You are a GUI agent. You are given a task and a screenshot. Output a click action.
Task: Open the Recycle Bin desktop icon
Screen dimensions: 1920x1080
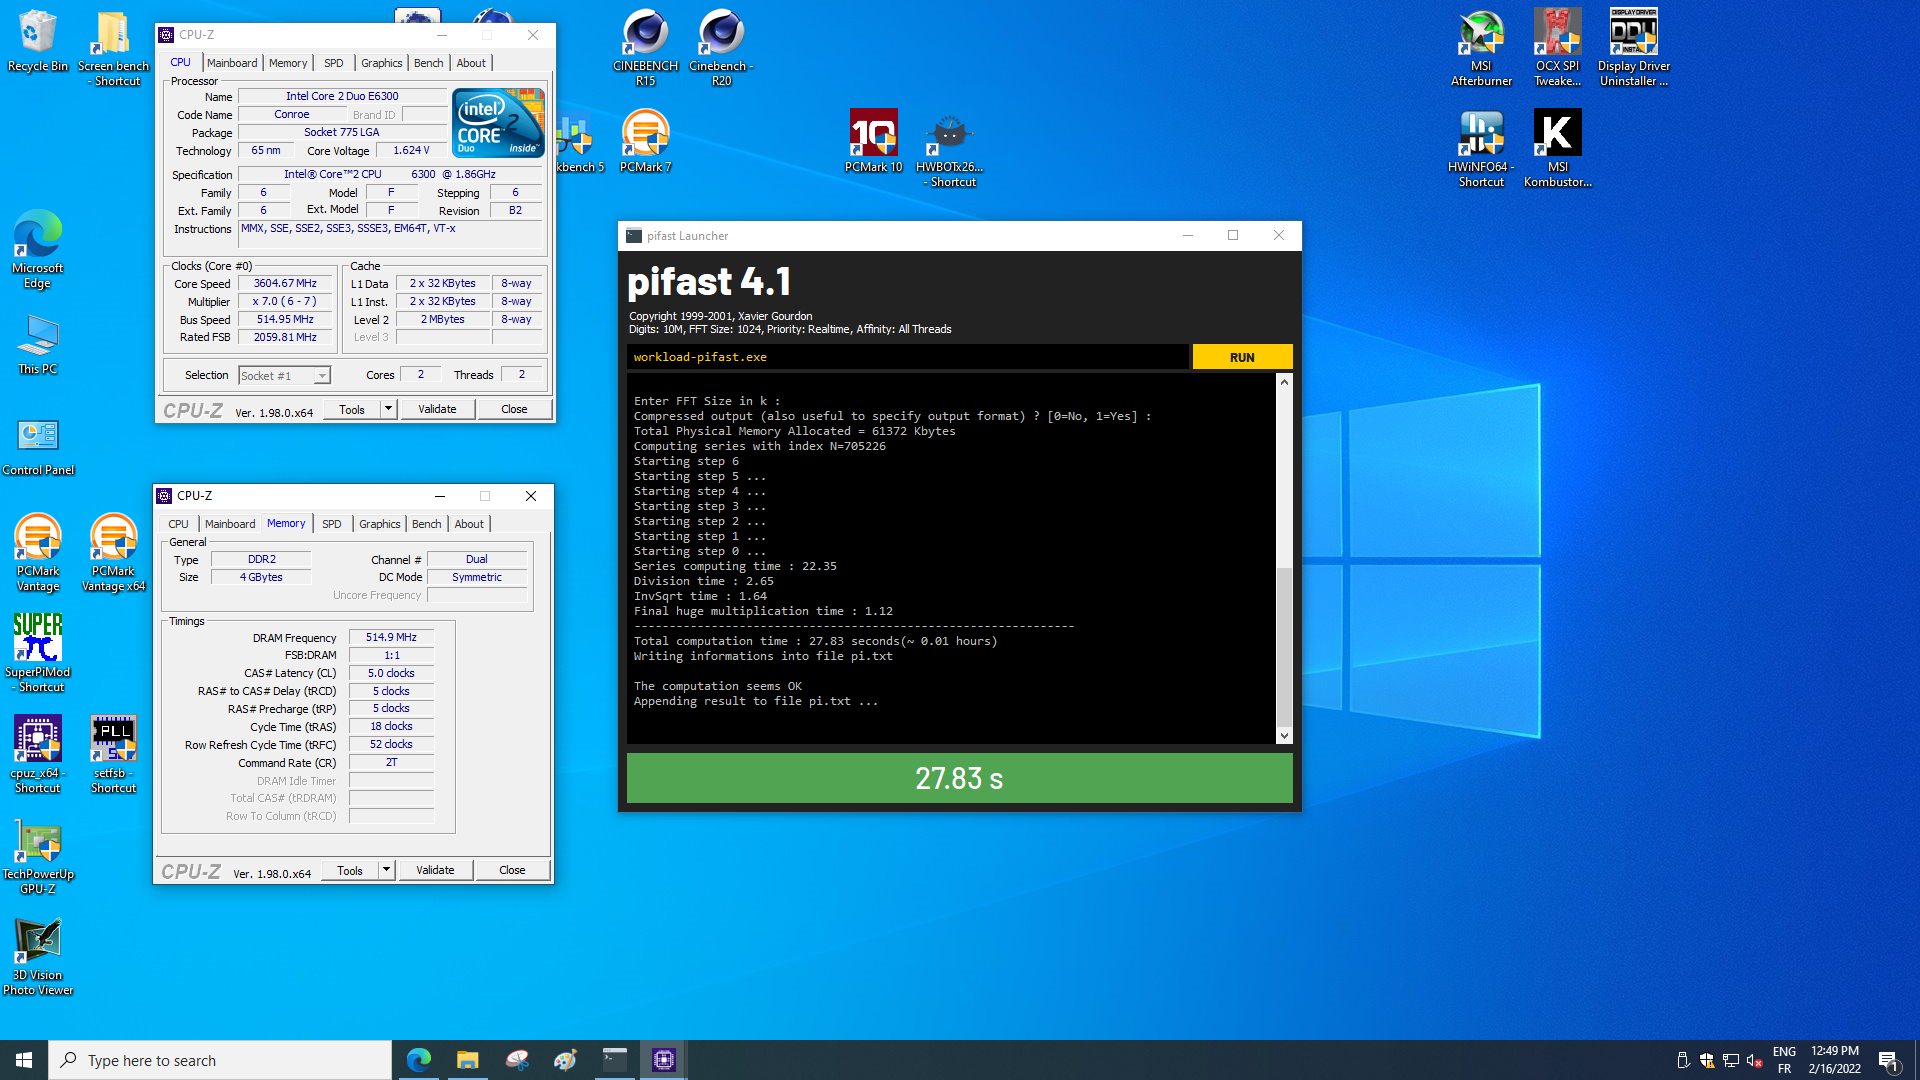pyautogui.click(x=37, y=40)
